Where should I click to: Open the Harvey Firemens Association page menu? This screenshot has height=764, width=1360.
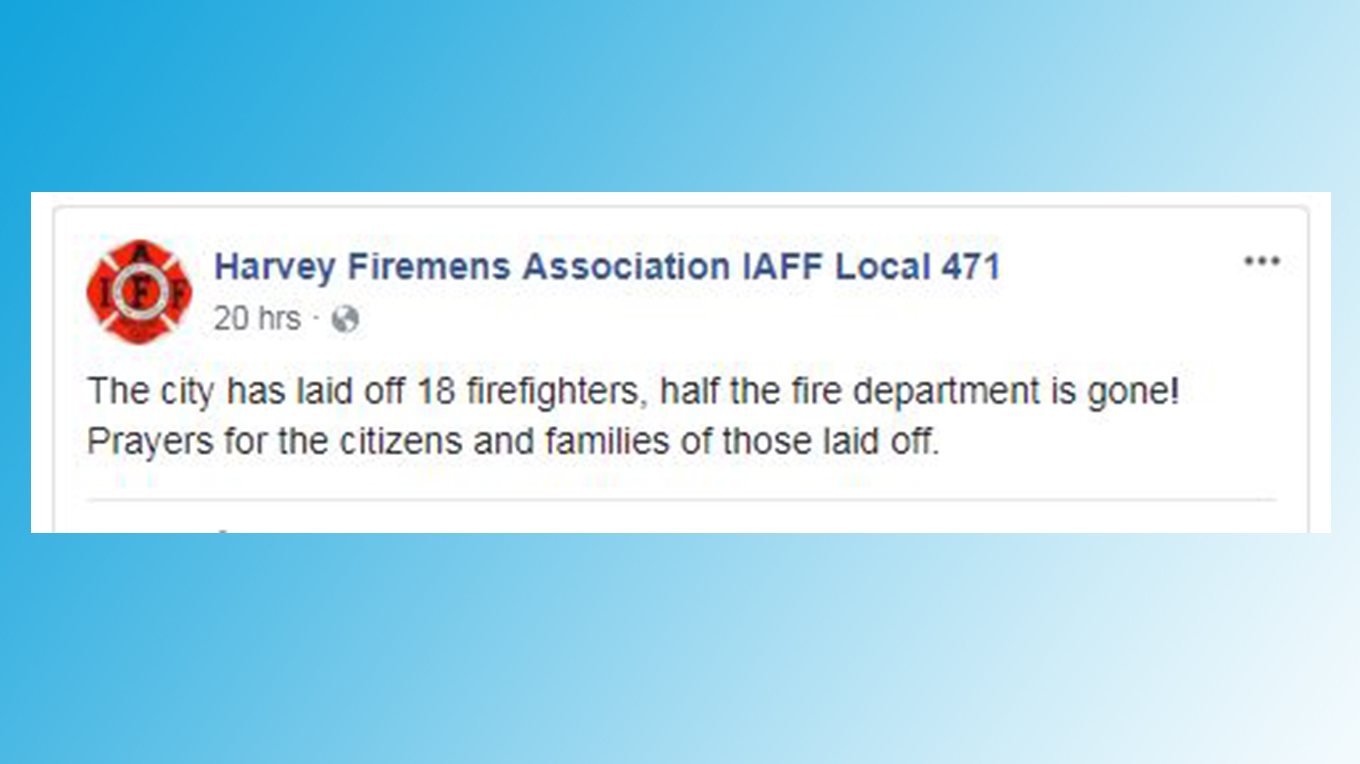pyautogui.click(x=1263, y=261)
